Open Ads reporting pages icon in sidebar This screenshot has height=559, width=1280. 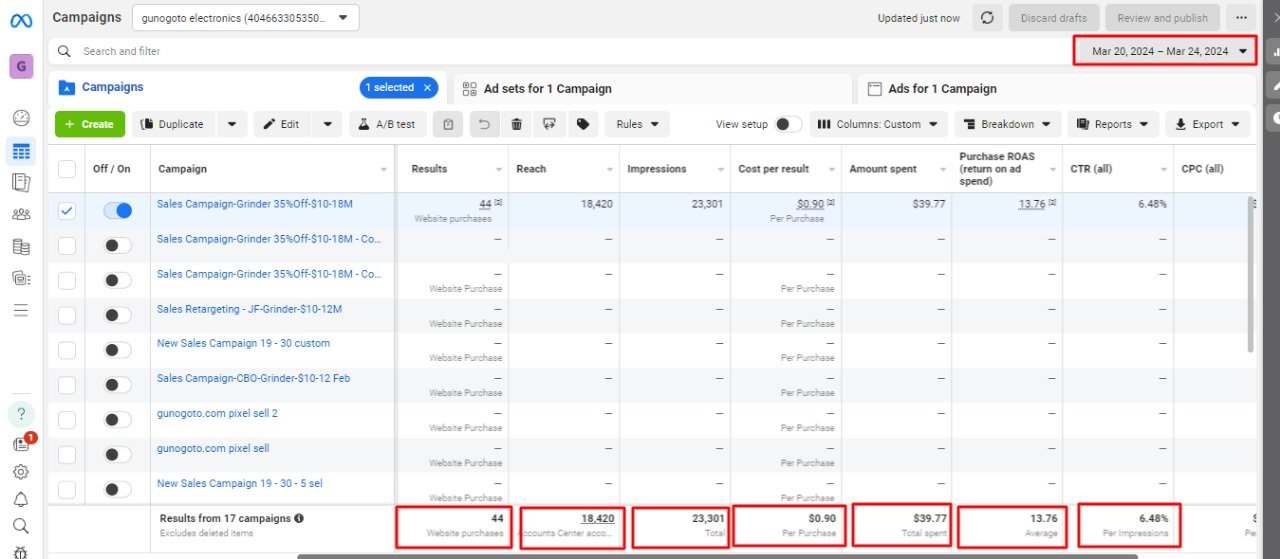pos(21,182)
